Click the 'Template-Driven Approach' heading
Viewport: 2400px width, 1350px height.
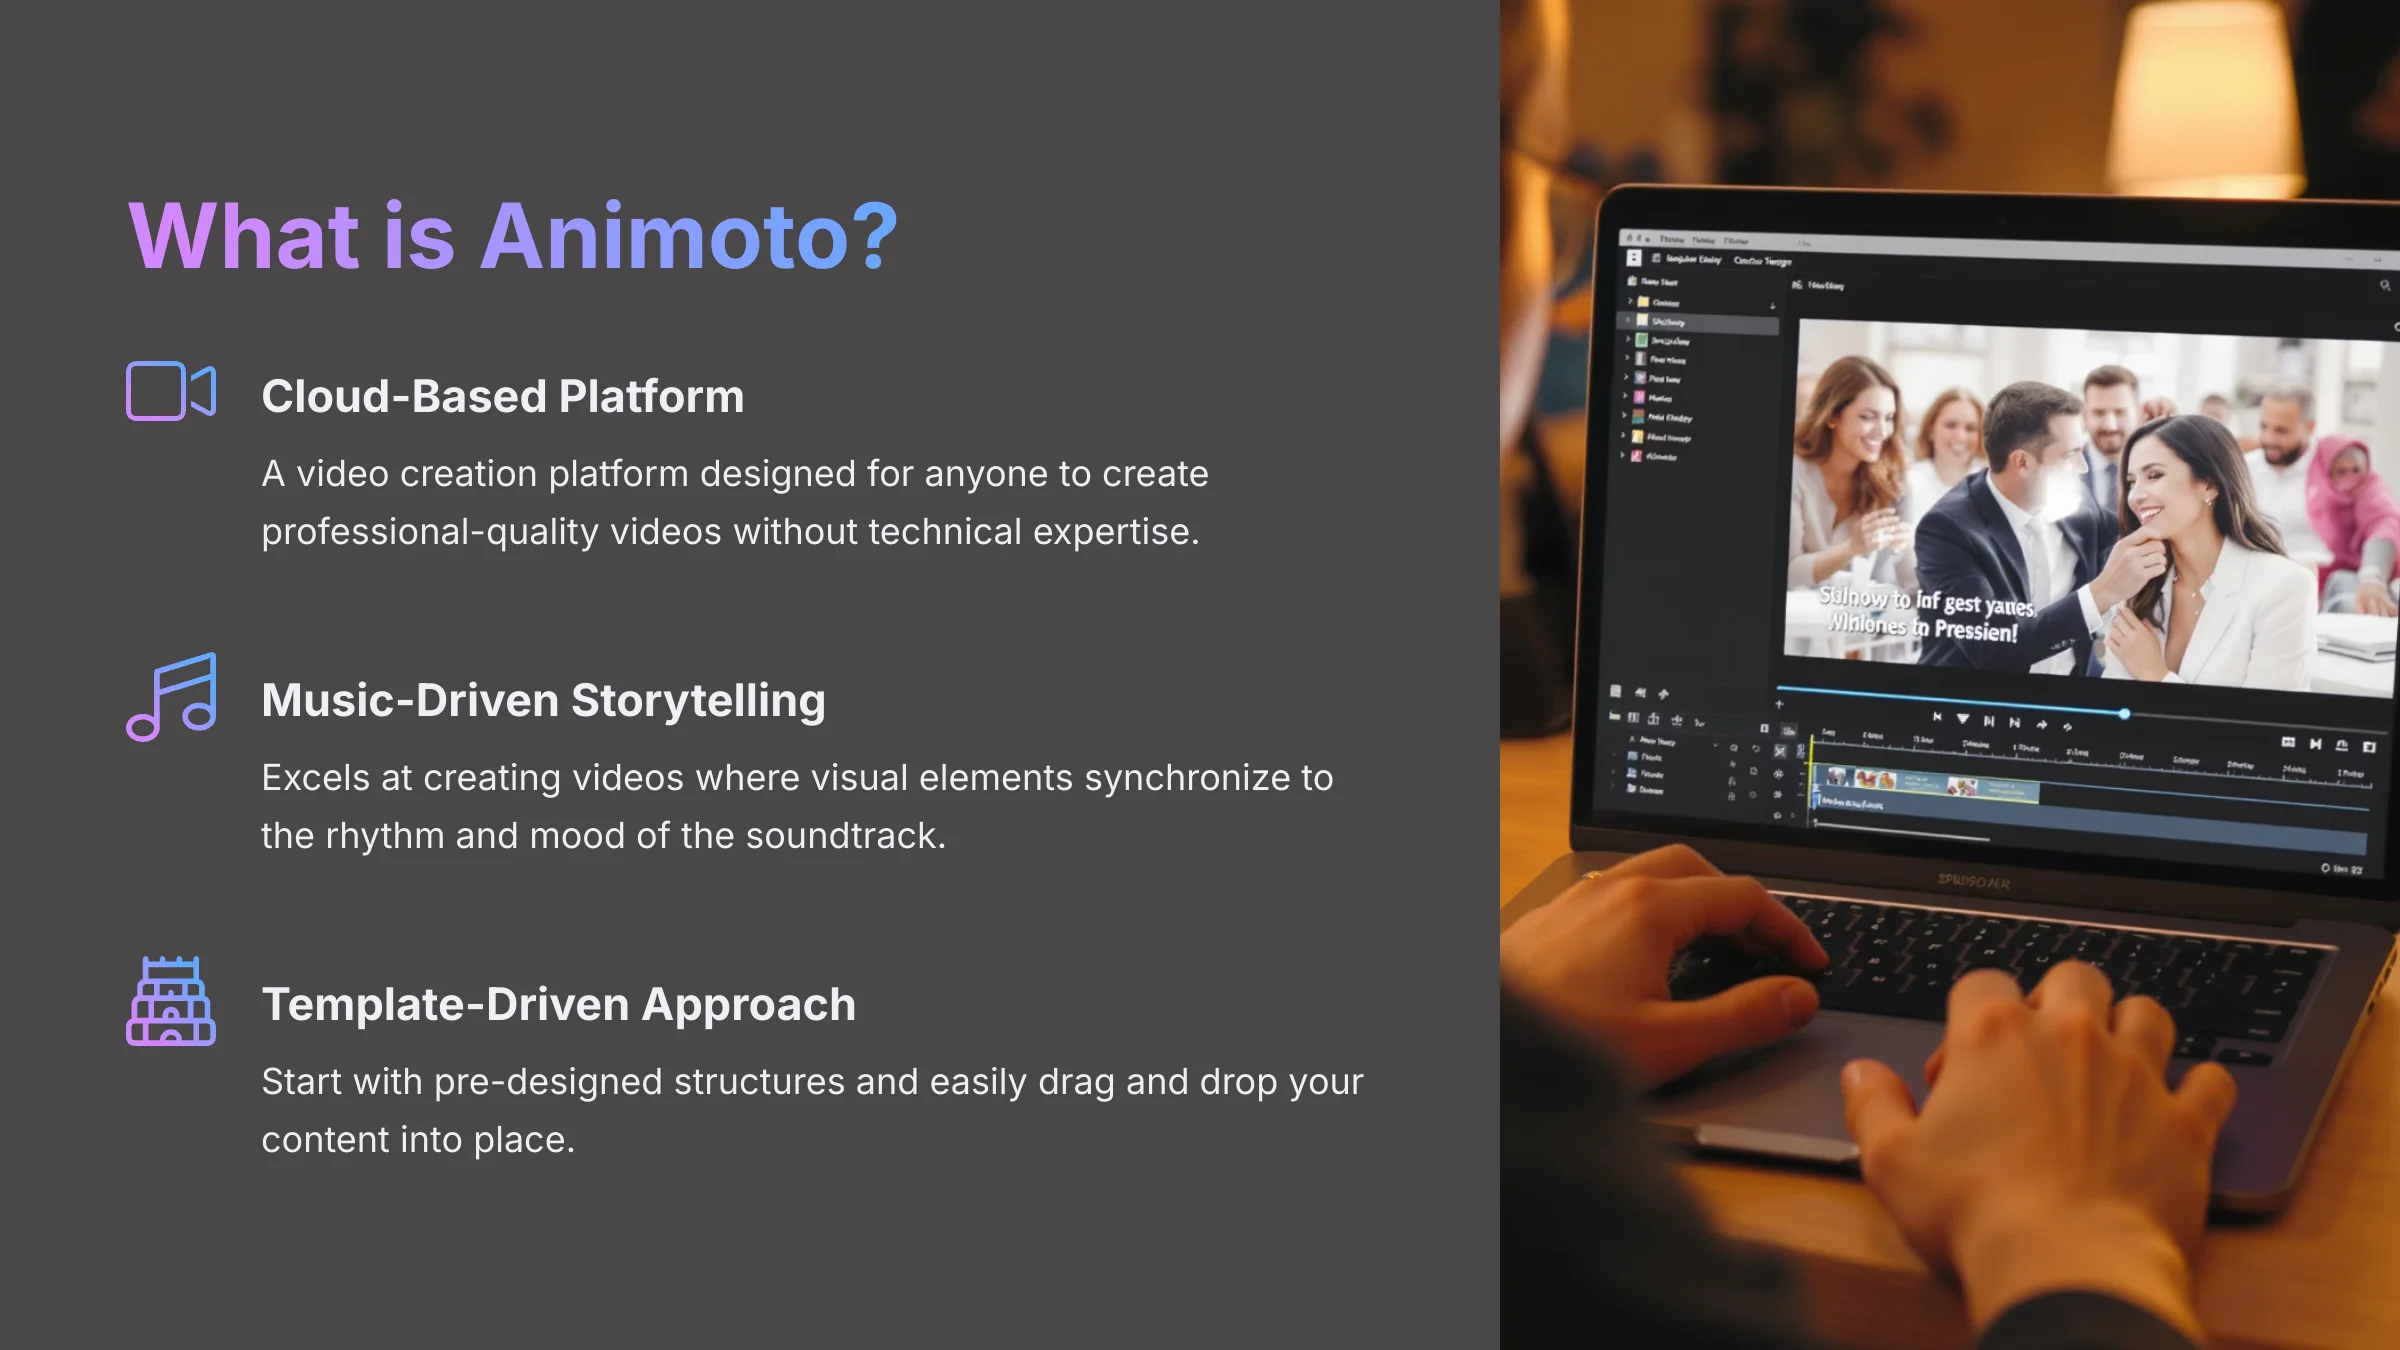[x=559, y=1004]
